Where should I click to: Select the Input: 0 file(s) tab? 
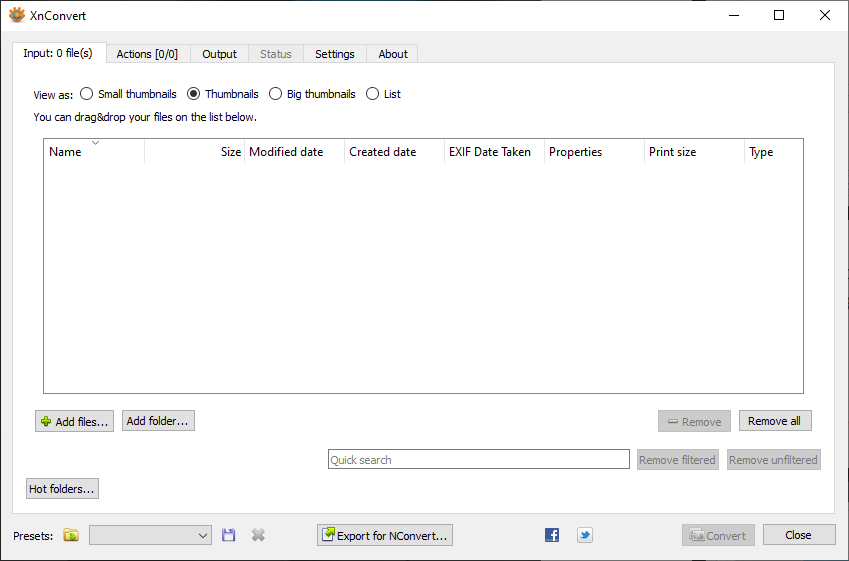pyautogui.click(x=58, y=53)
